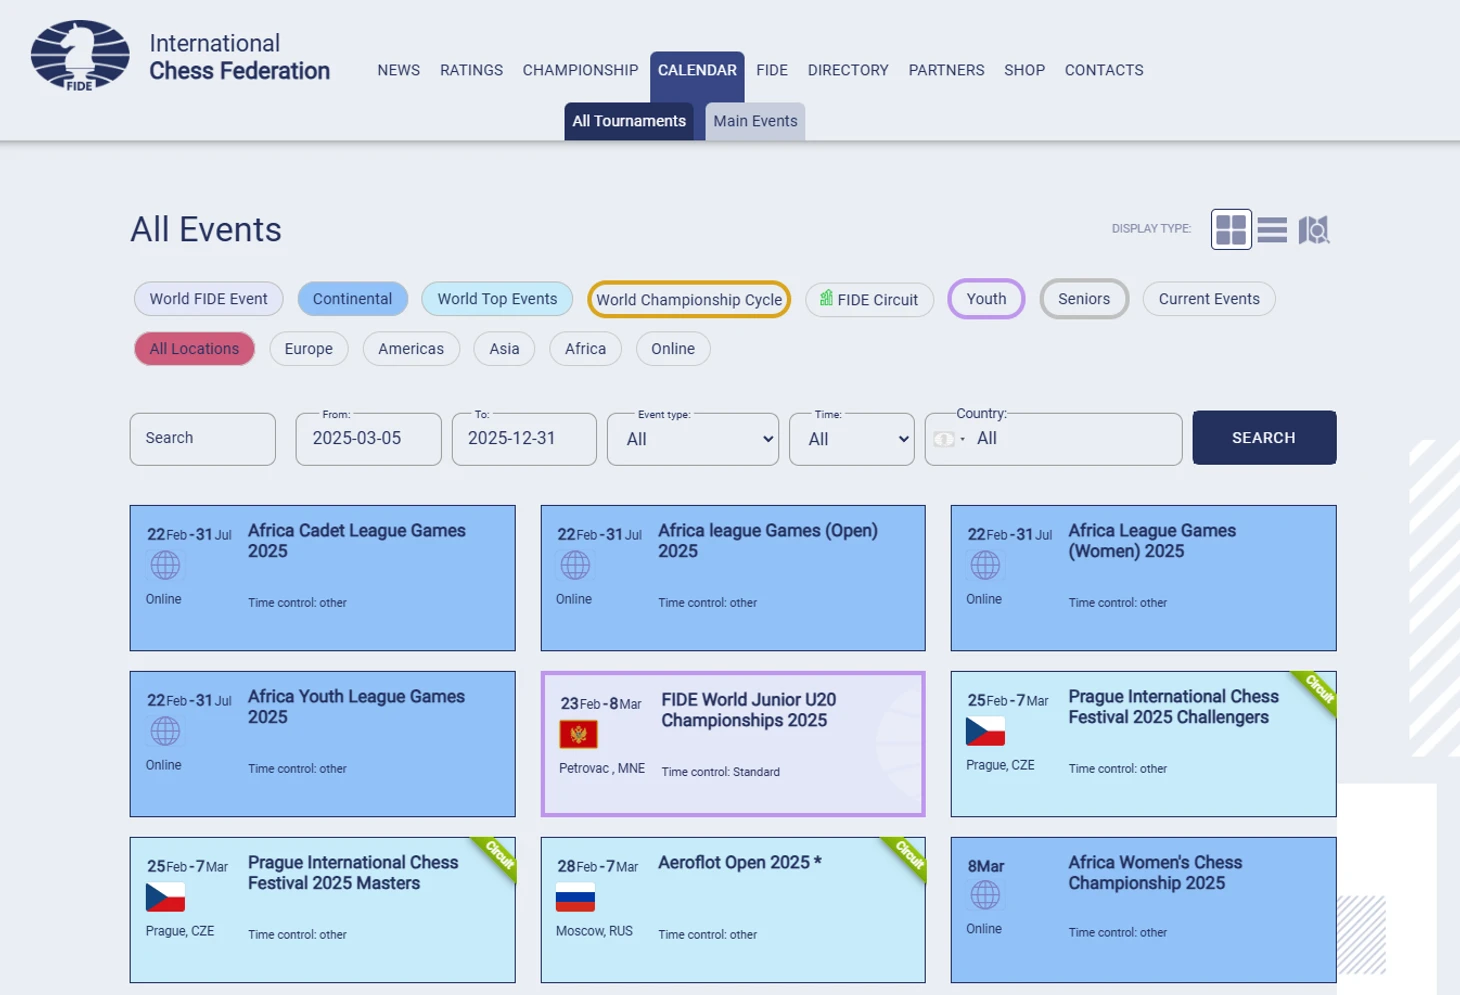Viewport: 1460px width, 995px height.
Task: Click Russian flag on Aeroflot Open card
Action: click(575, 898)
